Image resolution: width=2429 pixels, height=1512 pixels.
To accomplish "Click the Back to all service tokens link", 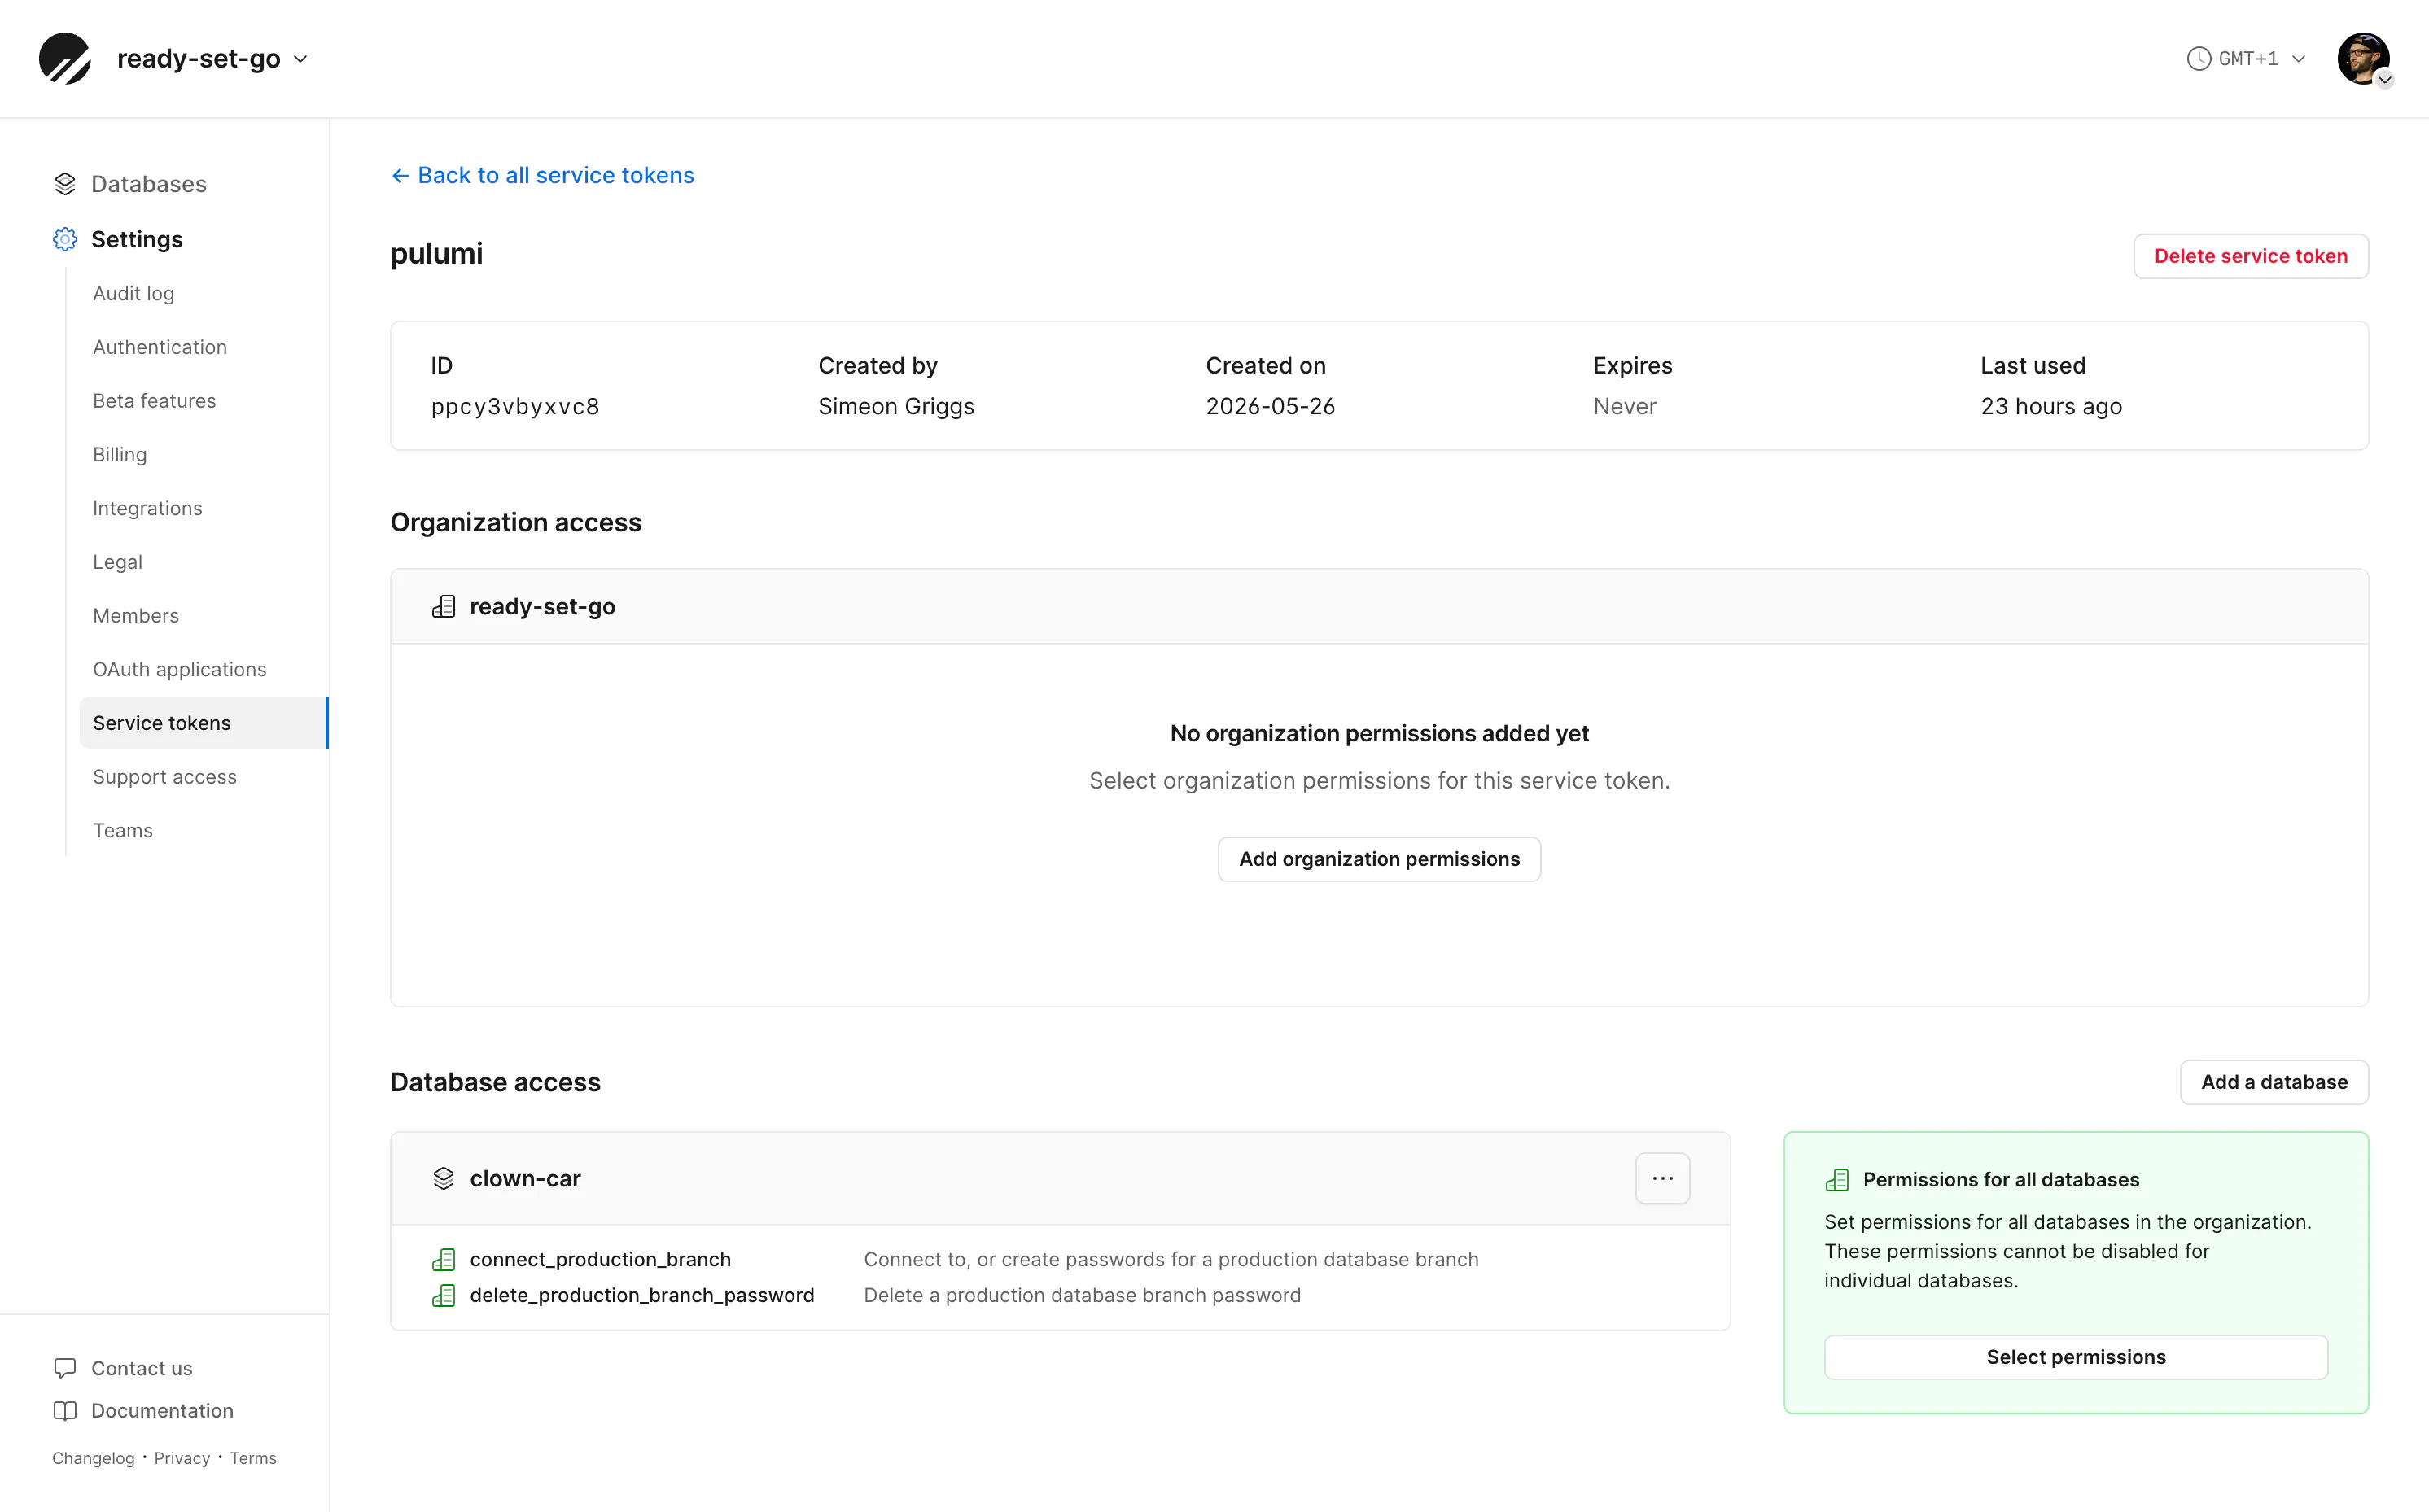I will (542, 175).
